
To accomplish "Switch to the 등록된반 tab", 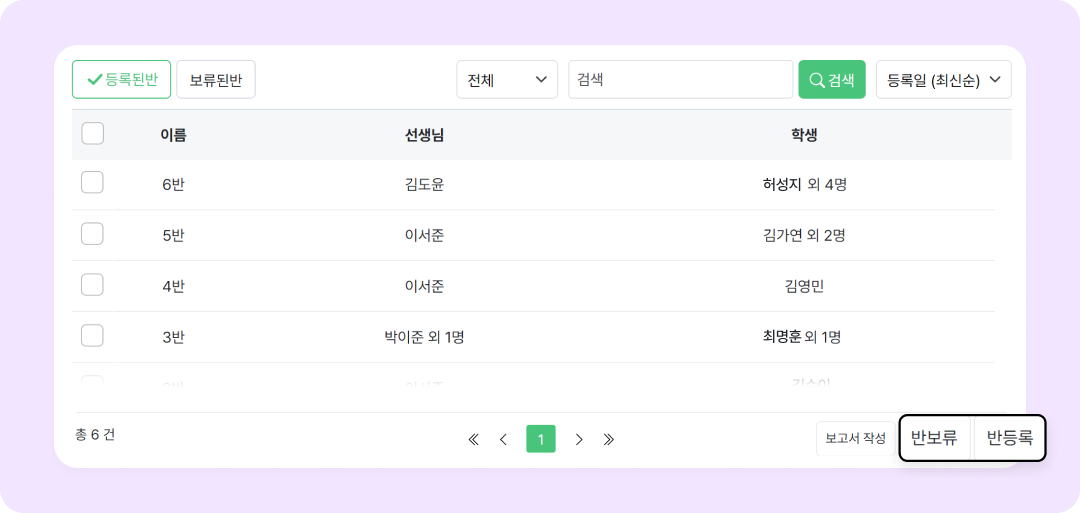I will [x=121, y=80].
